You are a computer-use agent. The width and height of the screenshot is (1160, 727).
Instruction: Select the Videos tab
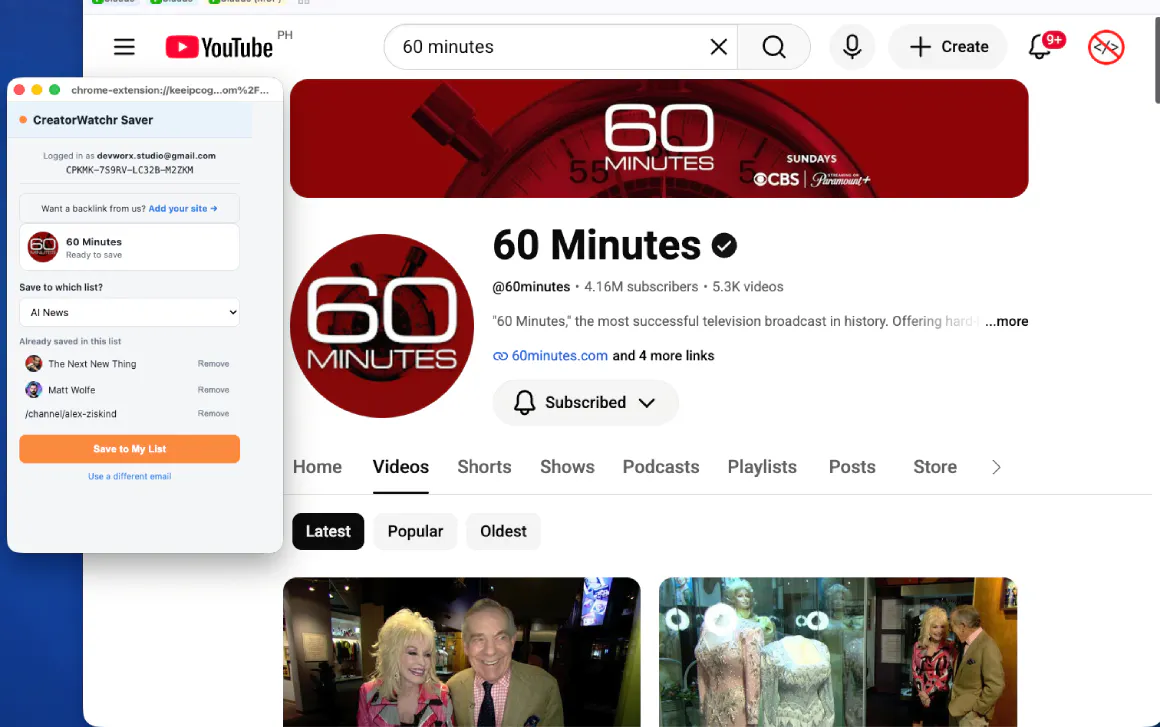401,467
